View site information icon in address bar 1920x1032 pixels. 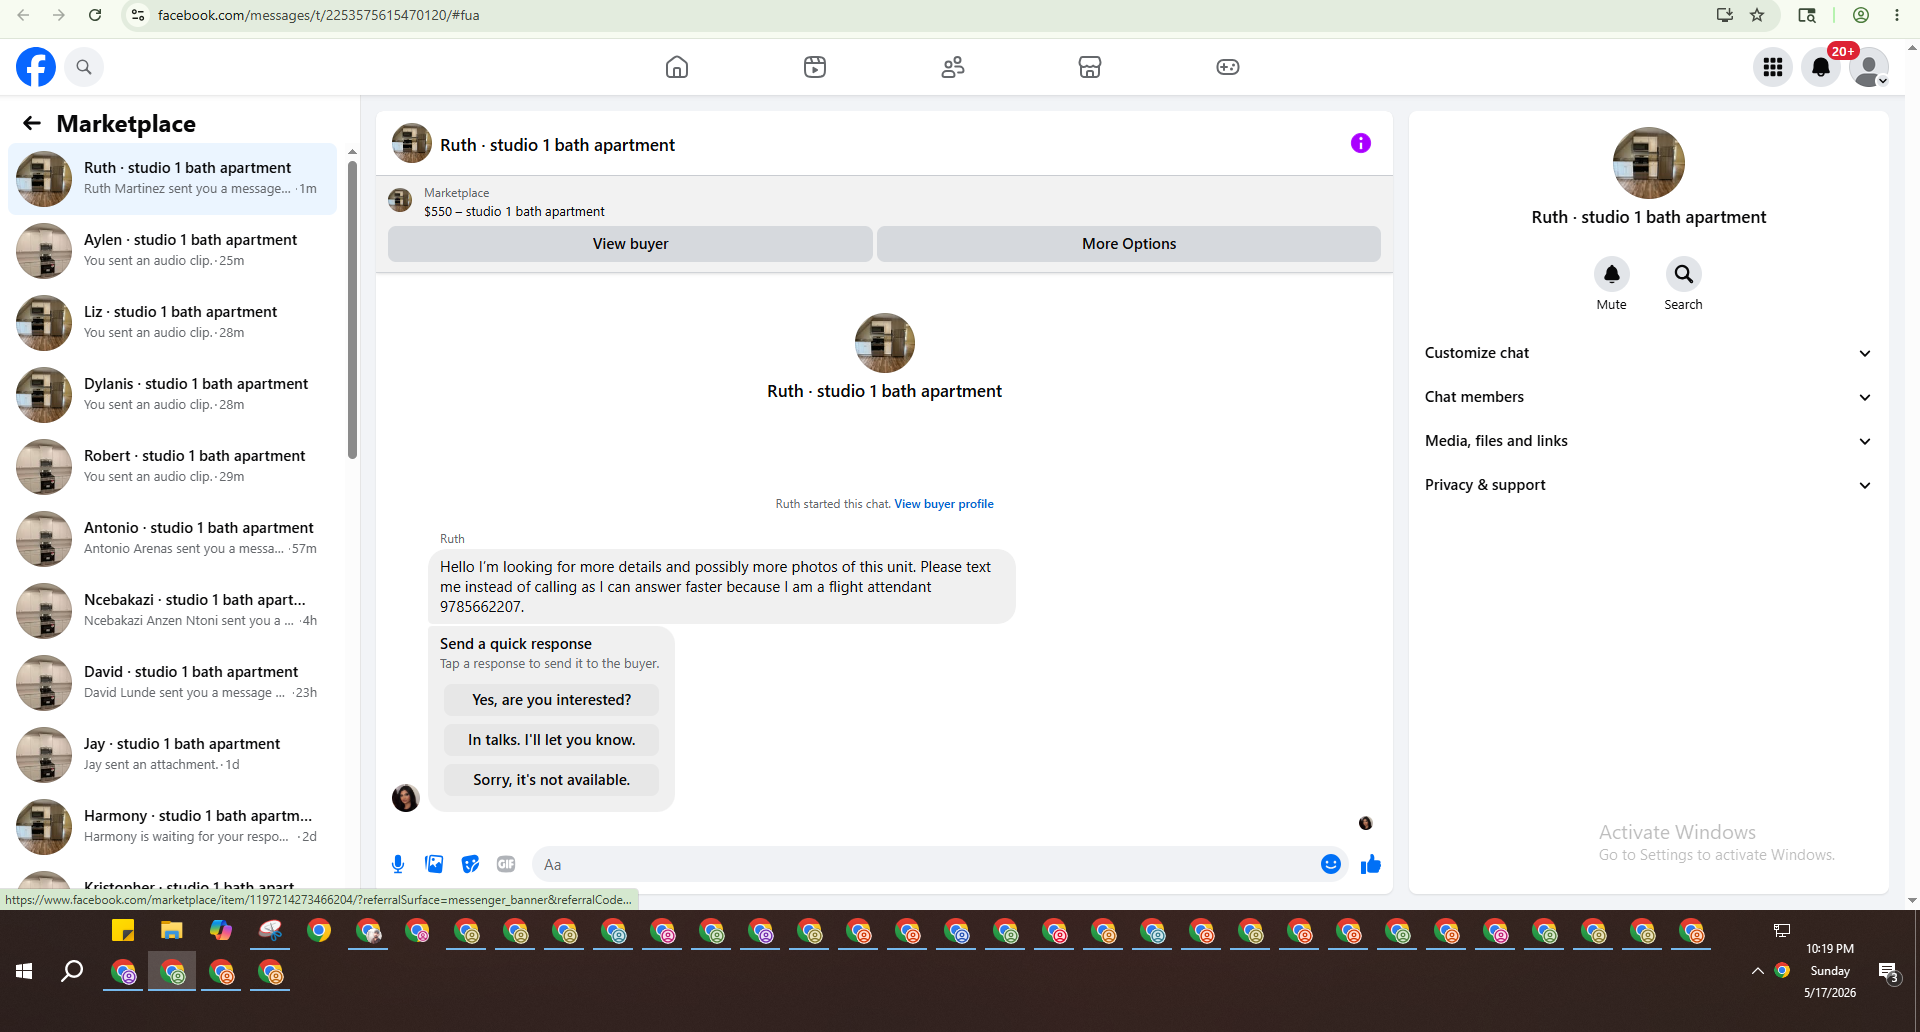coord(138,15)
